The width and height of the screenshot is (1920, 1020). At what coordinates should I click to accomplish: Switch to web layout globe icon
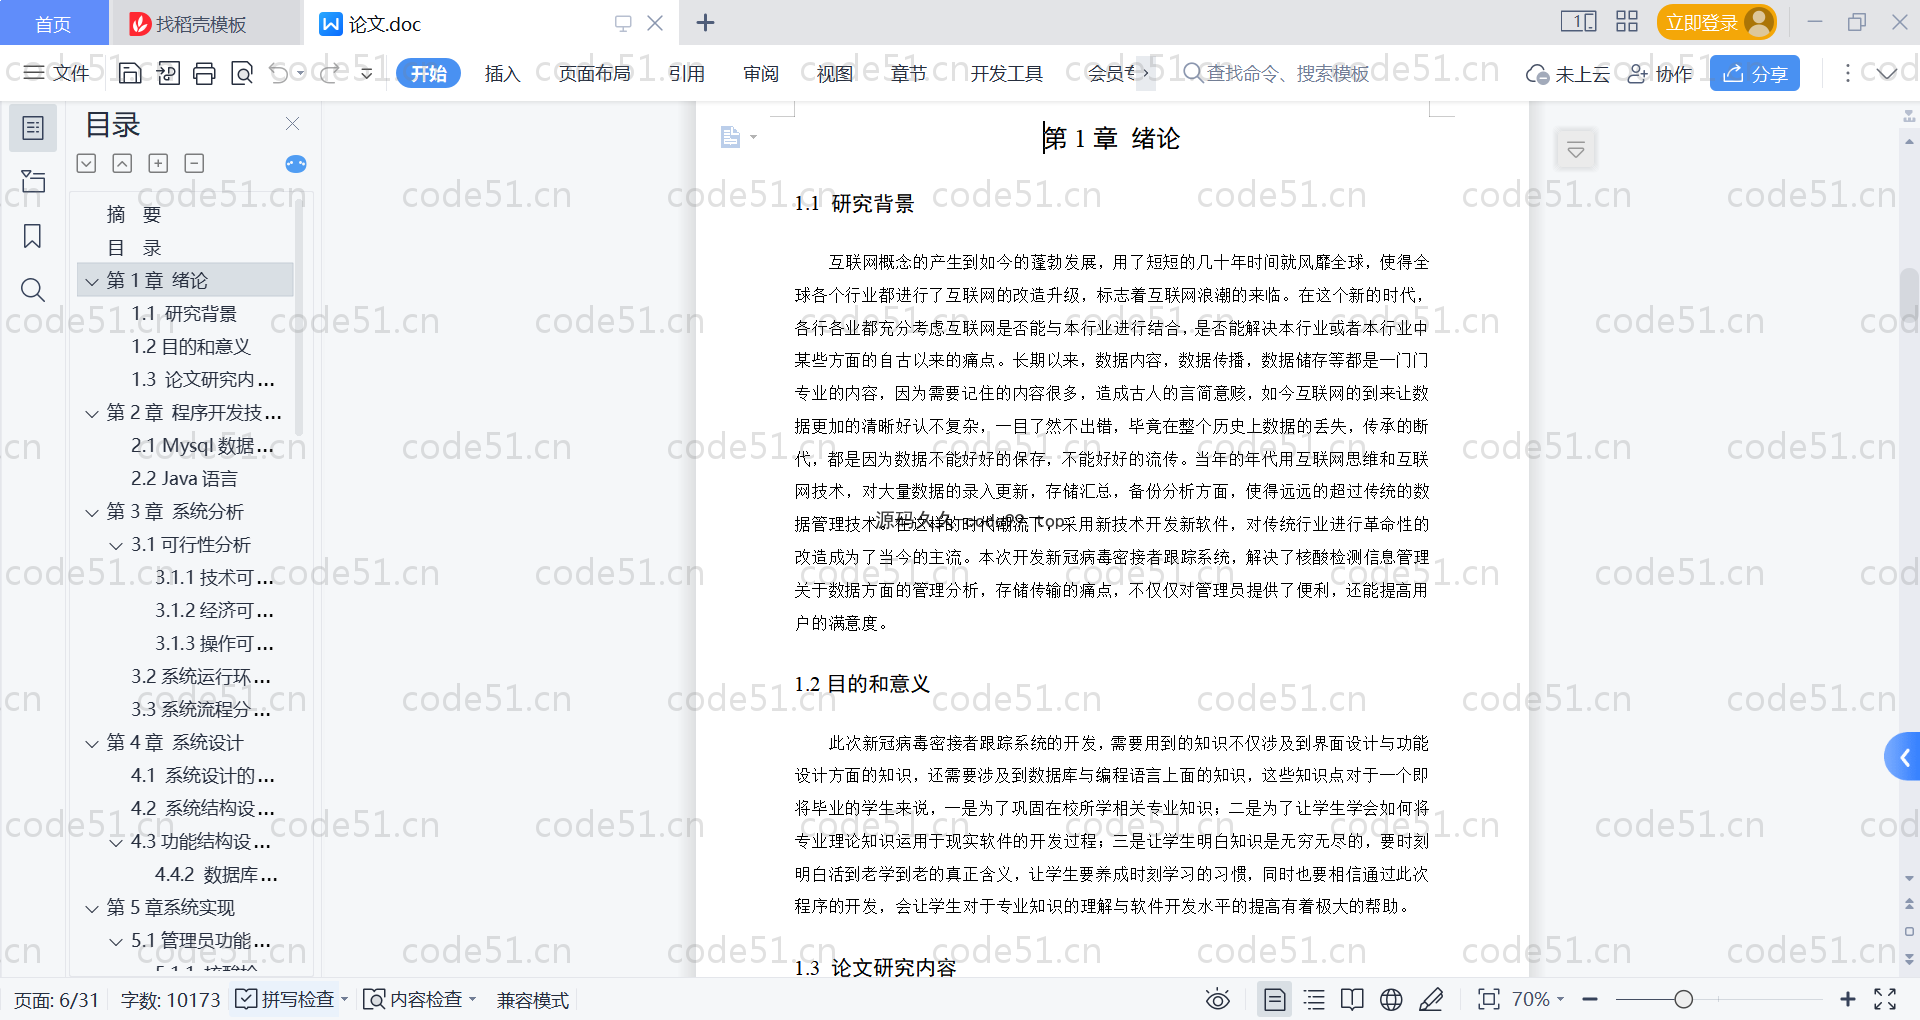(x=1391, y=999)
